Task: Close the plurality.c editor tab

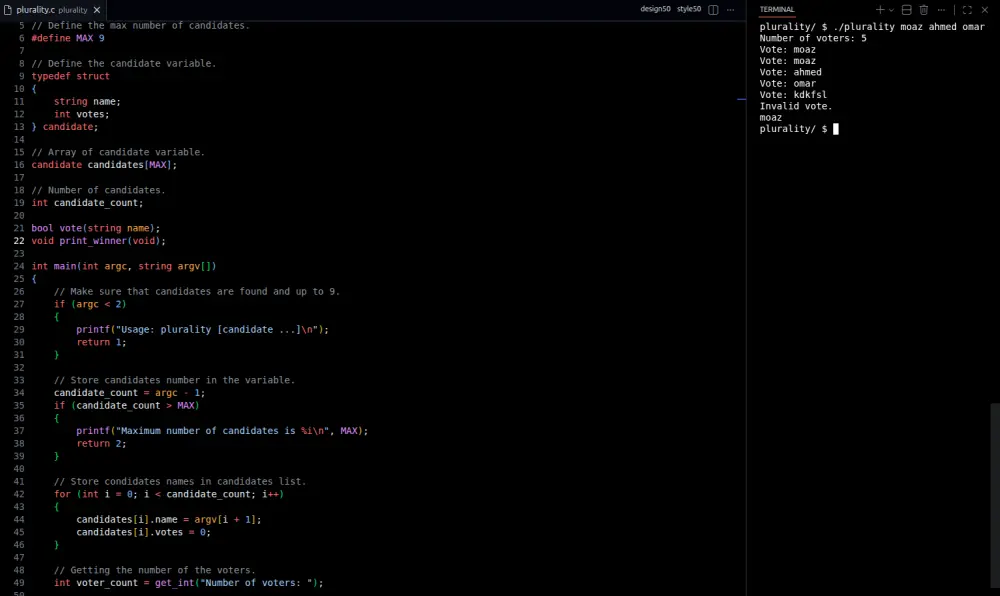Action: point(97,10)
